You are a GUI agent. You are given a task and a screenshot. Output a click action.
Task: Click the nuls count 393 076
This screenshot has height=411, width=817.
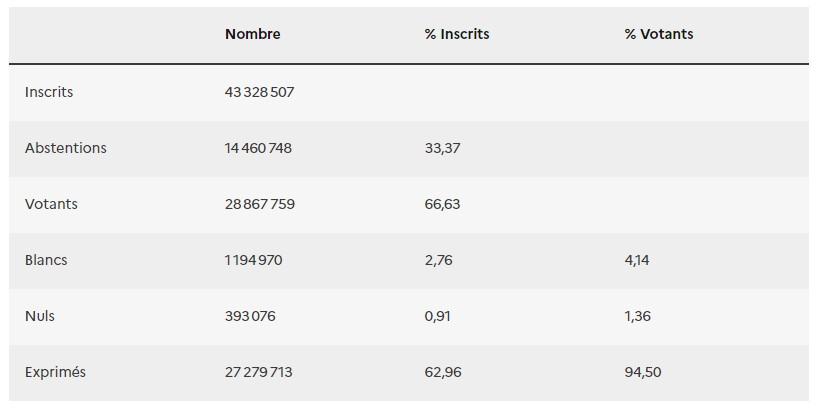pos(250,316)
